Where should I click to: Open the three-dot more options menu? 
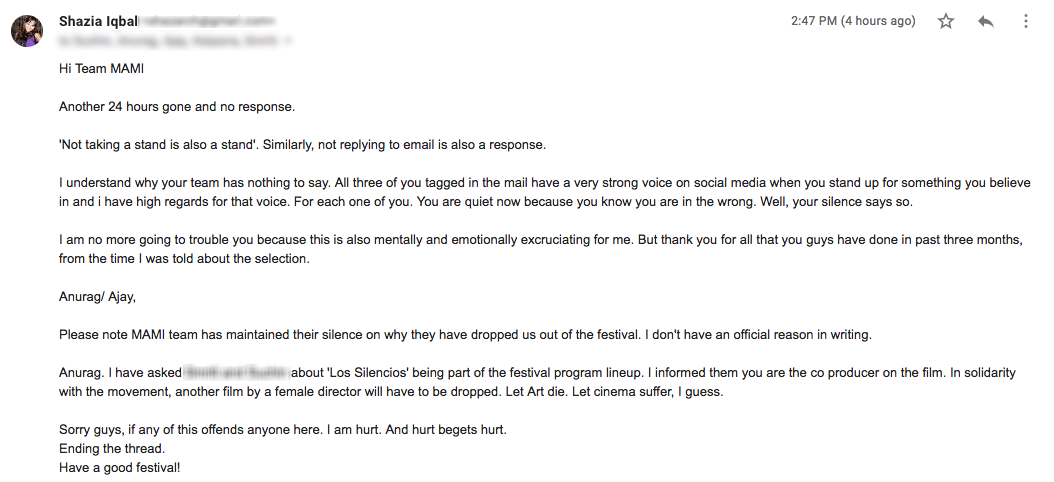click(x=1026, y=21)
